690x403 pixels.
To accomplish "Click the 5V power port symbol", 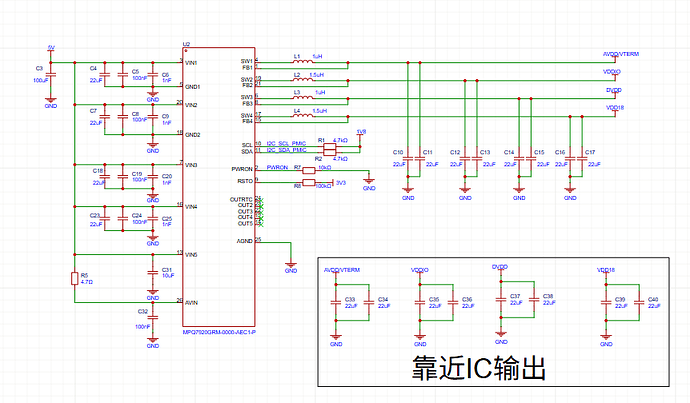I will click(x=51, y=49).
